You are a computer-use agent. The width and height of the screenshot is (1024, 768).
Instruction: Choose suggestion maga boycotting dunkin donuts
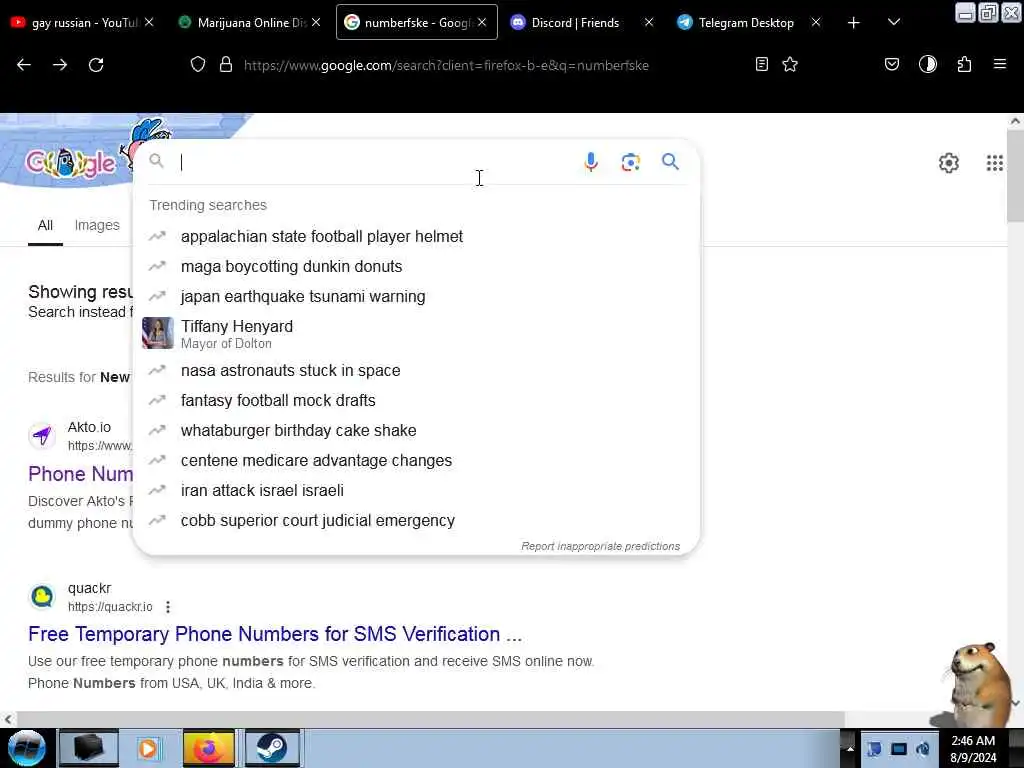(x=416, y=266)
